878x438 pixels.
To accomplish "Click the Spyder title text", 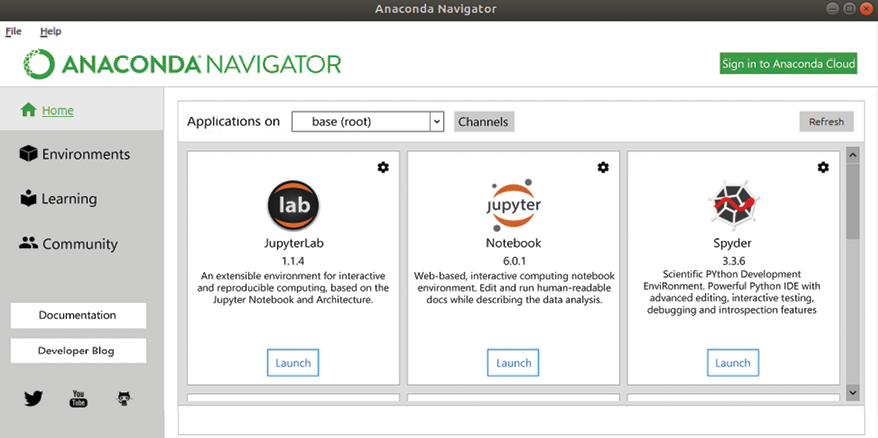I will point(733,244).
